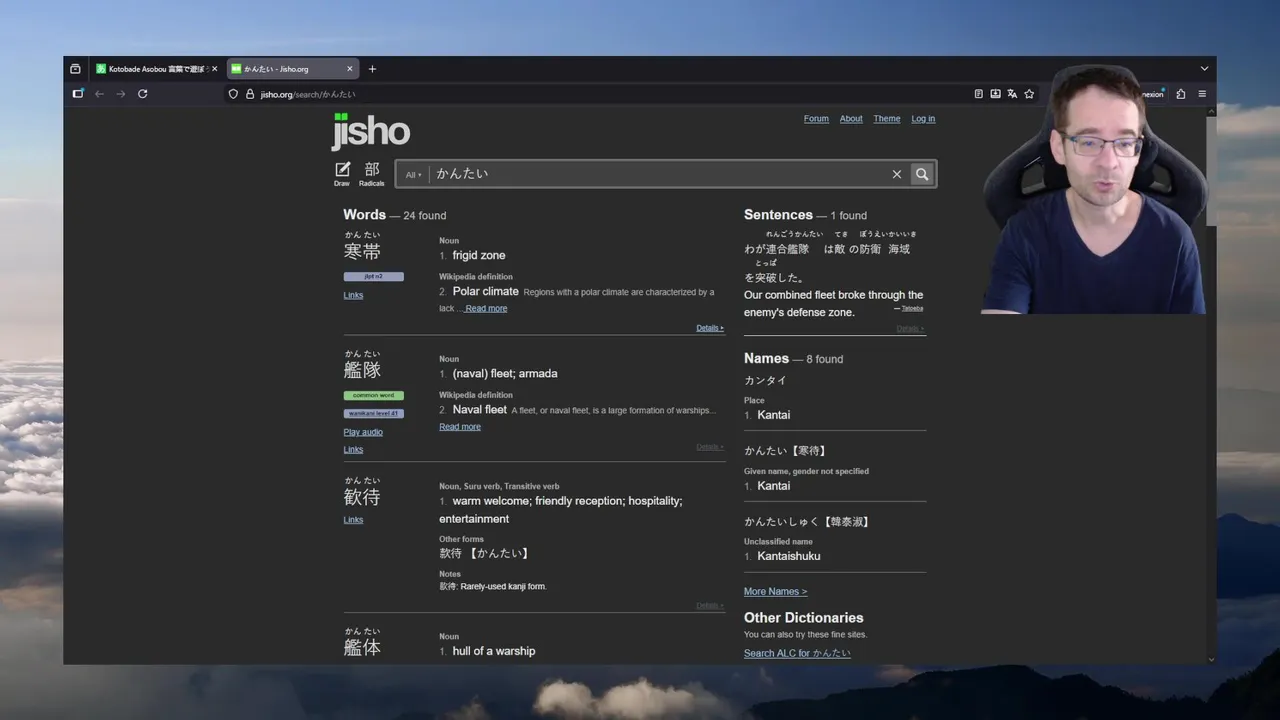The image size is (1280, 720).
Task: Go back with browser back arrow
Action: (99, 94)
